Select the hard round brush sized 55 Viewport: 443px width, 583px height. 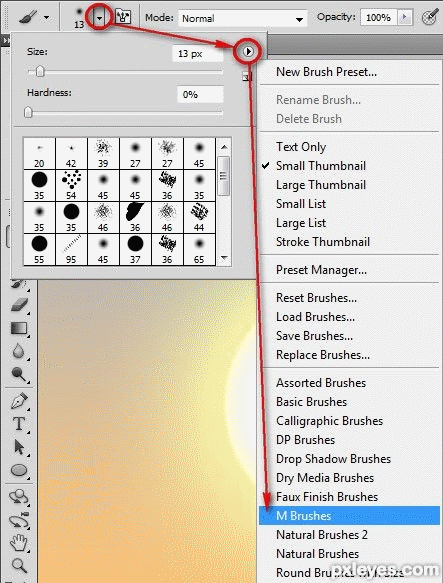click(39, 249)
